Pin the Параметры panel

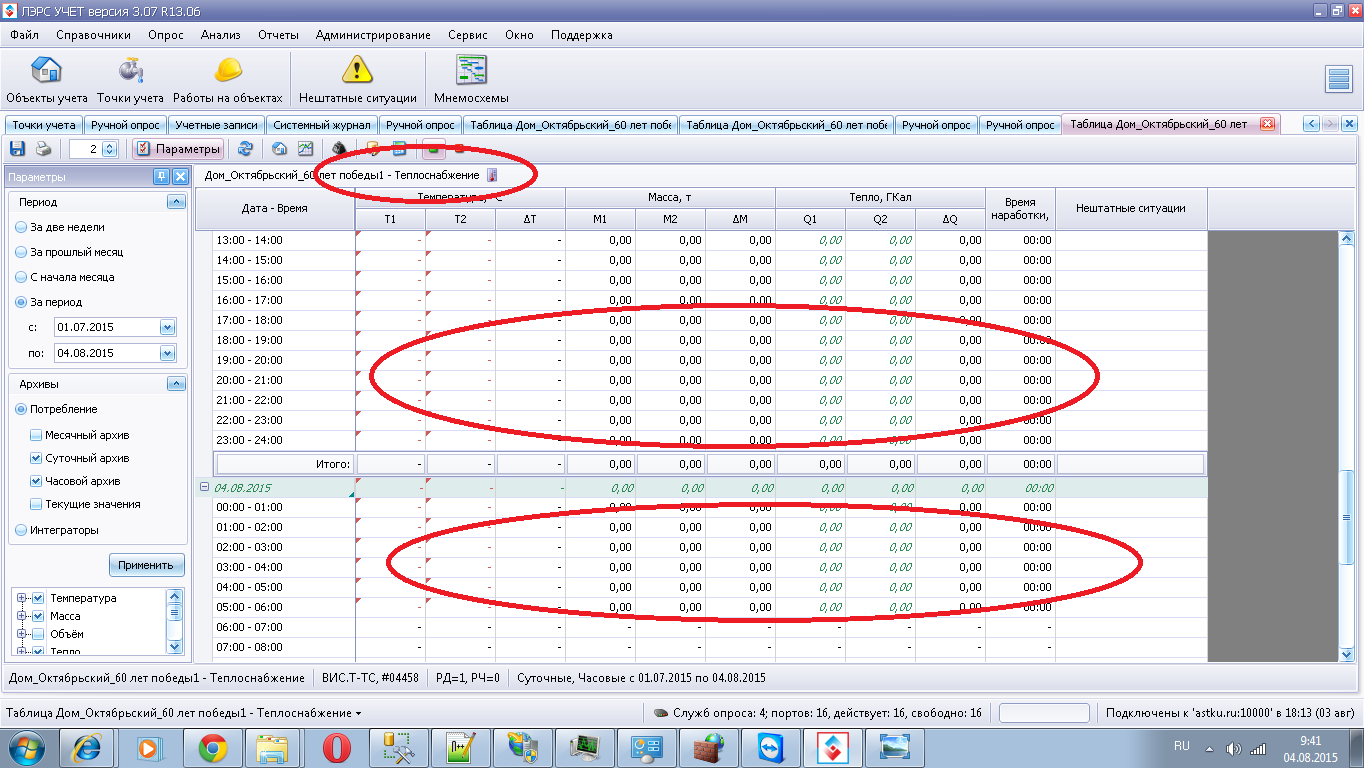(x=161, y=177)
